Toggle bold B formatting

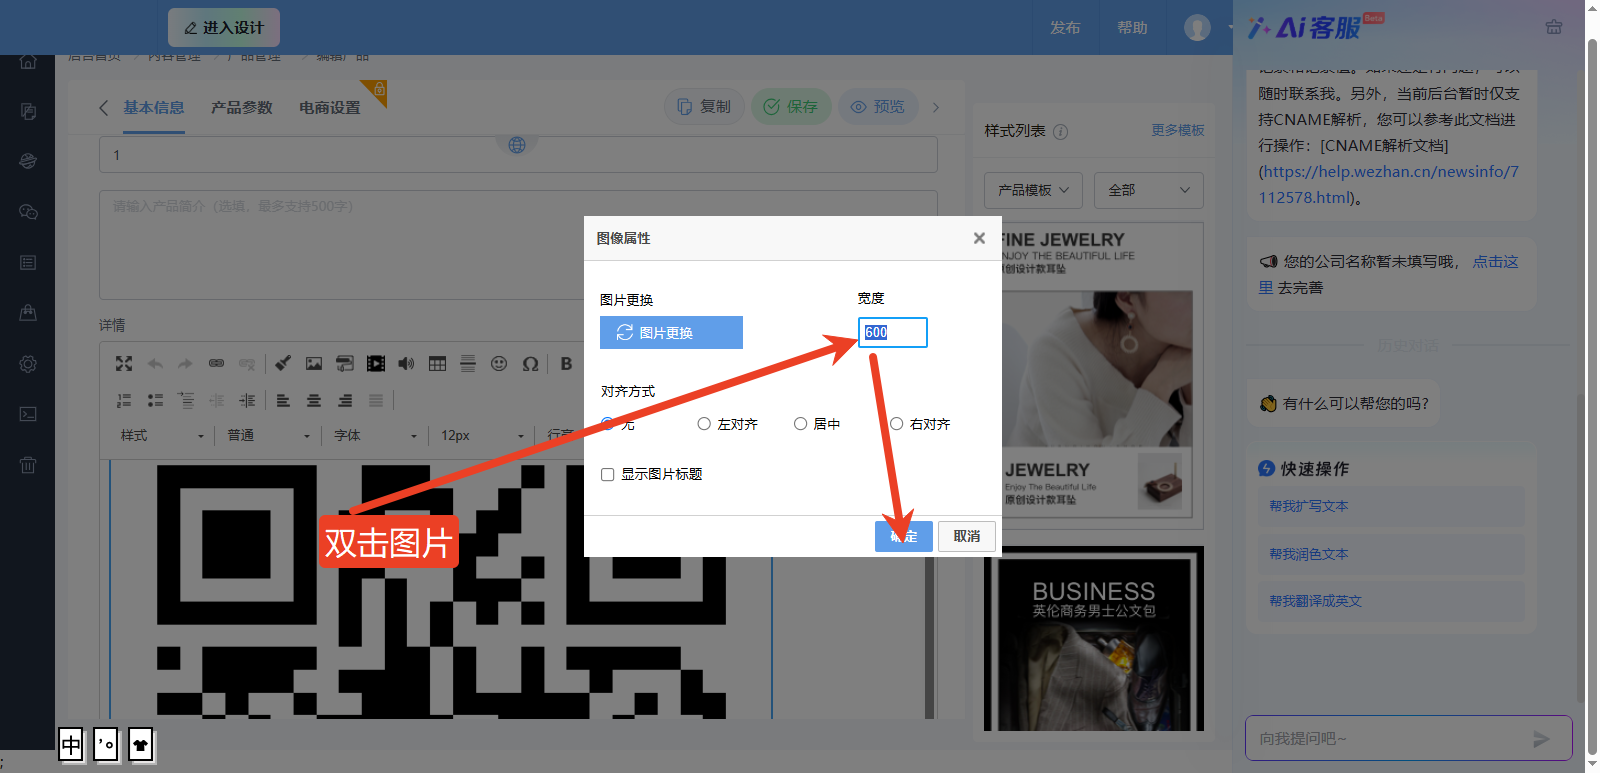coord(566,364)
